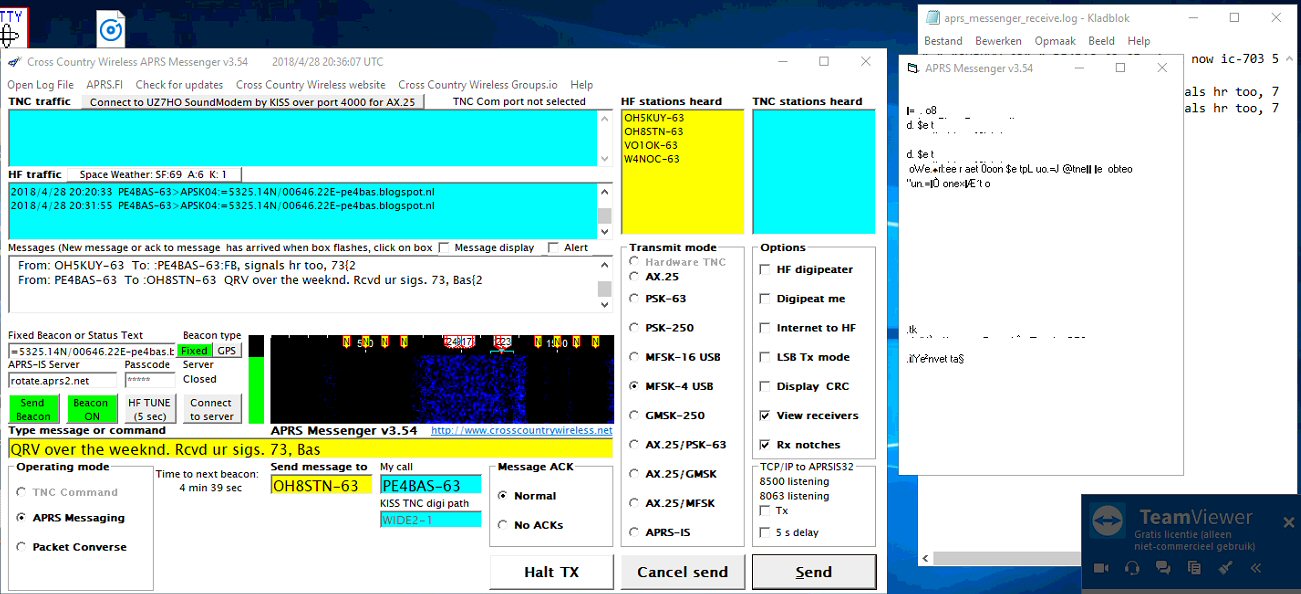1301x594 pixels.
Task: Click the Messages box scrollbar up arrow
Action: tap(604, 265)
